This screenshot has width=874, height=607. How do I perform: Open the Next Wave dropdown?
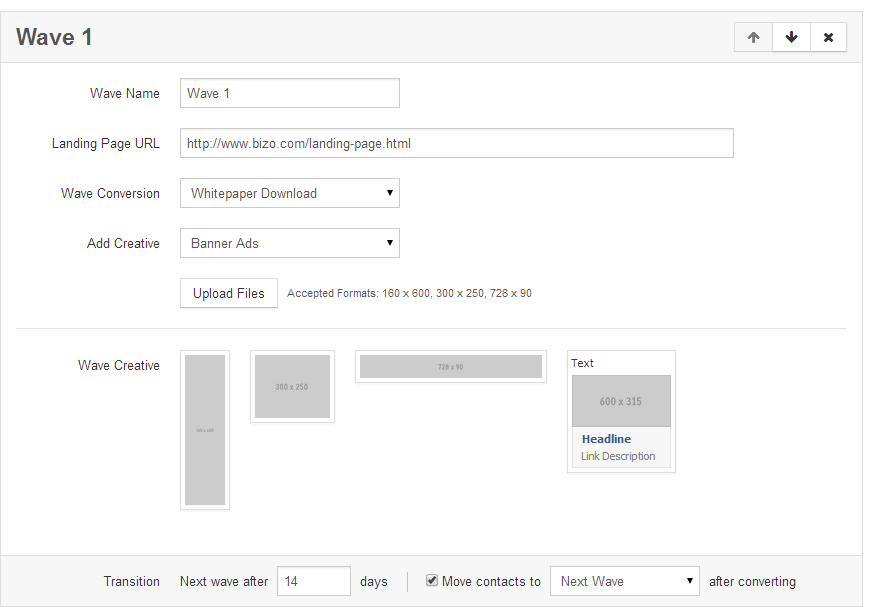624,581
